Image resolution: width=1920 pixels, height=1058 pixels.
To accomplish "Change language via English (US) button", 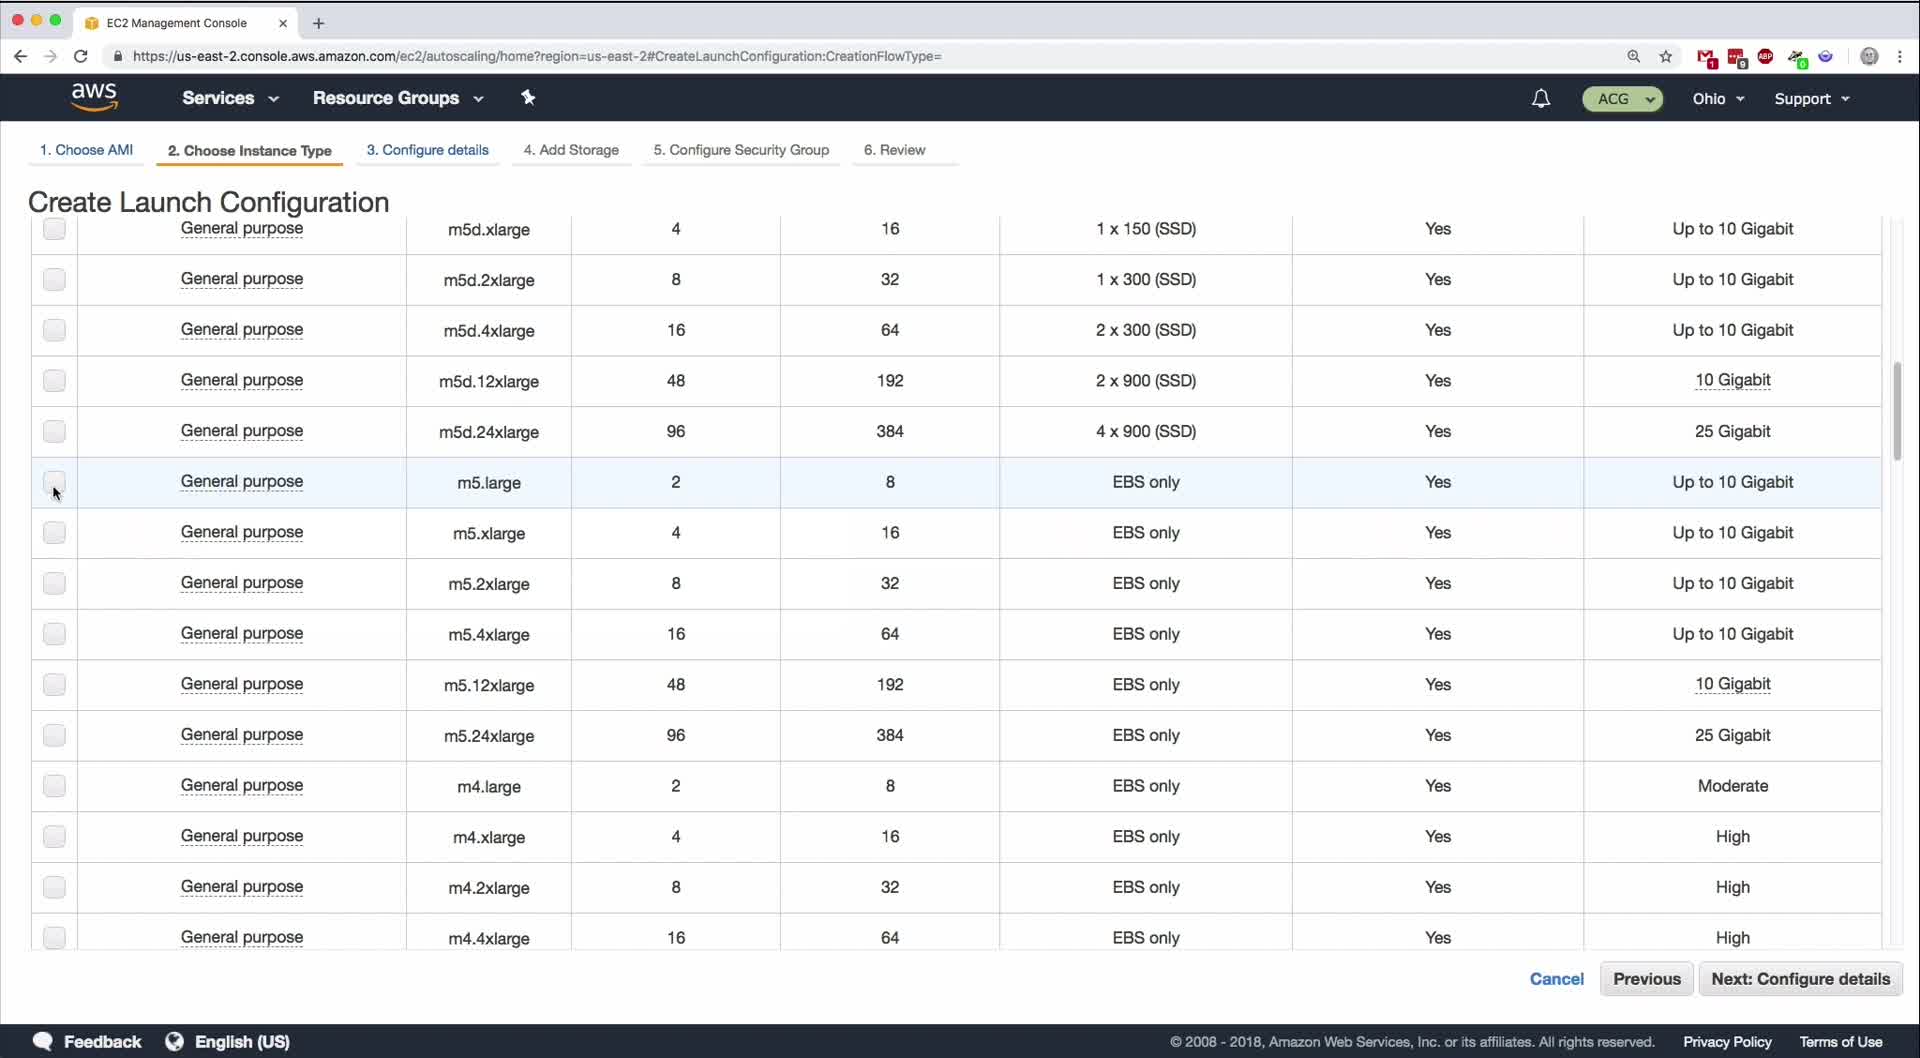I will tap(242, 1042).
